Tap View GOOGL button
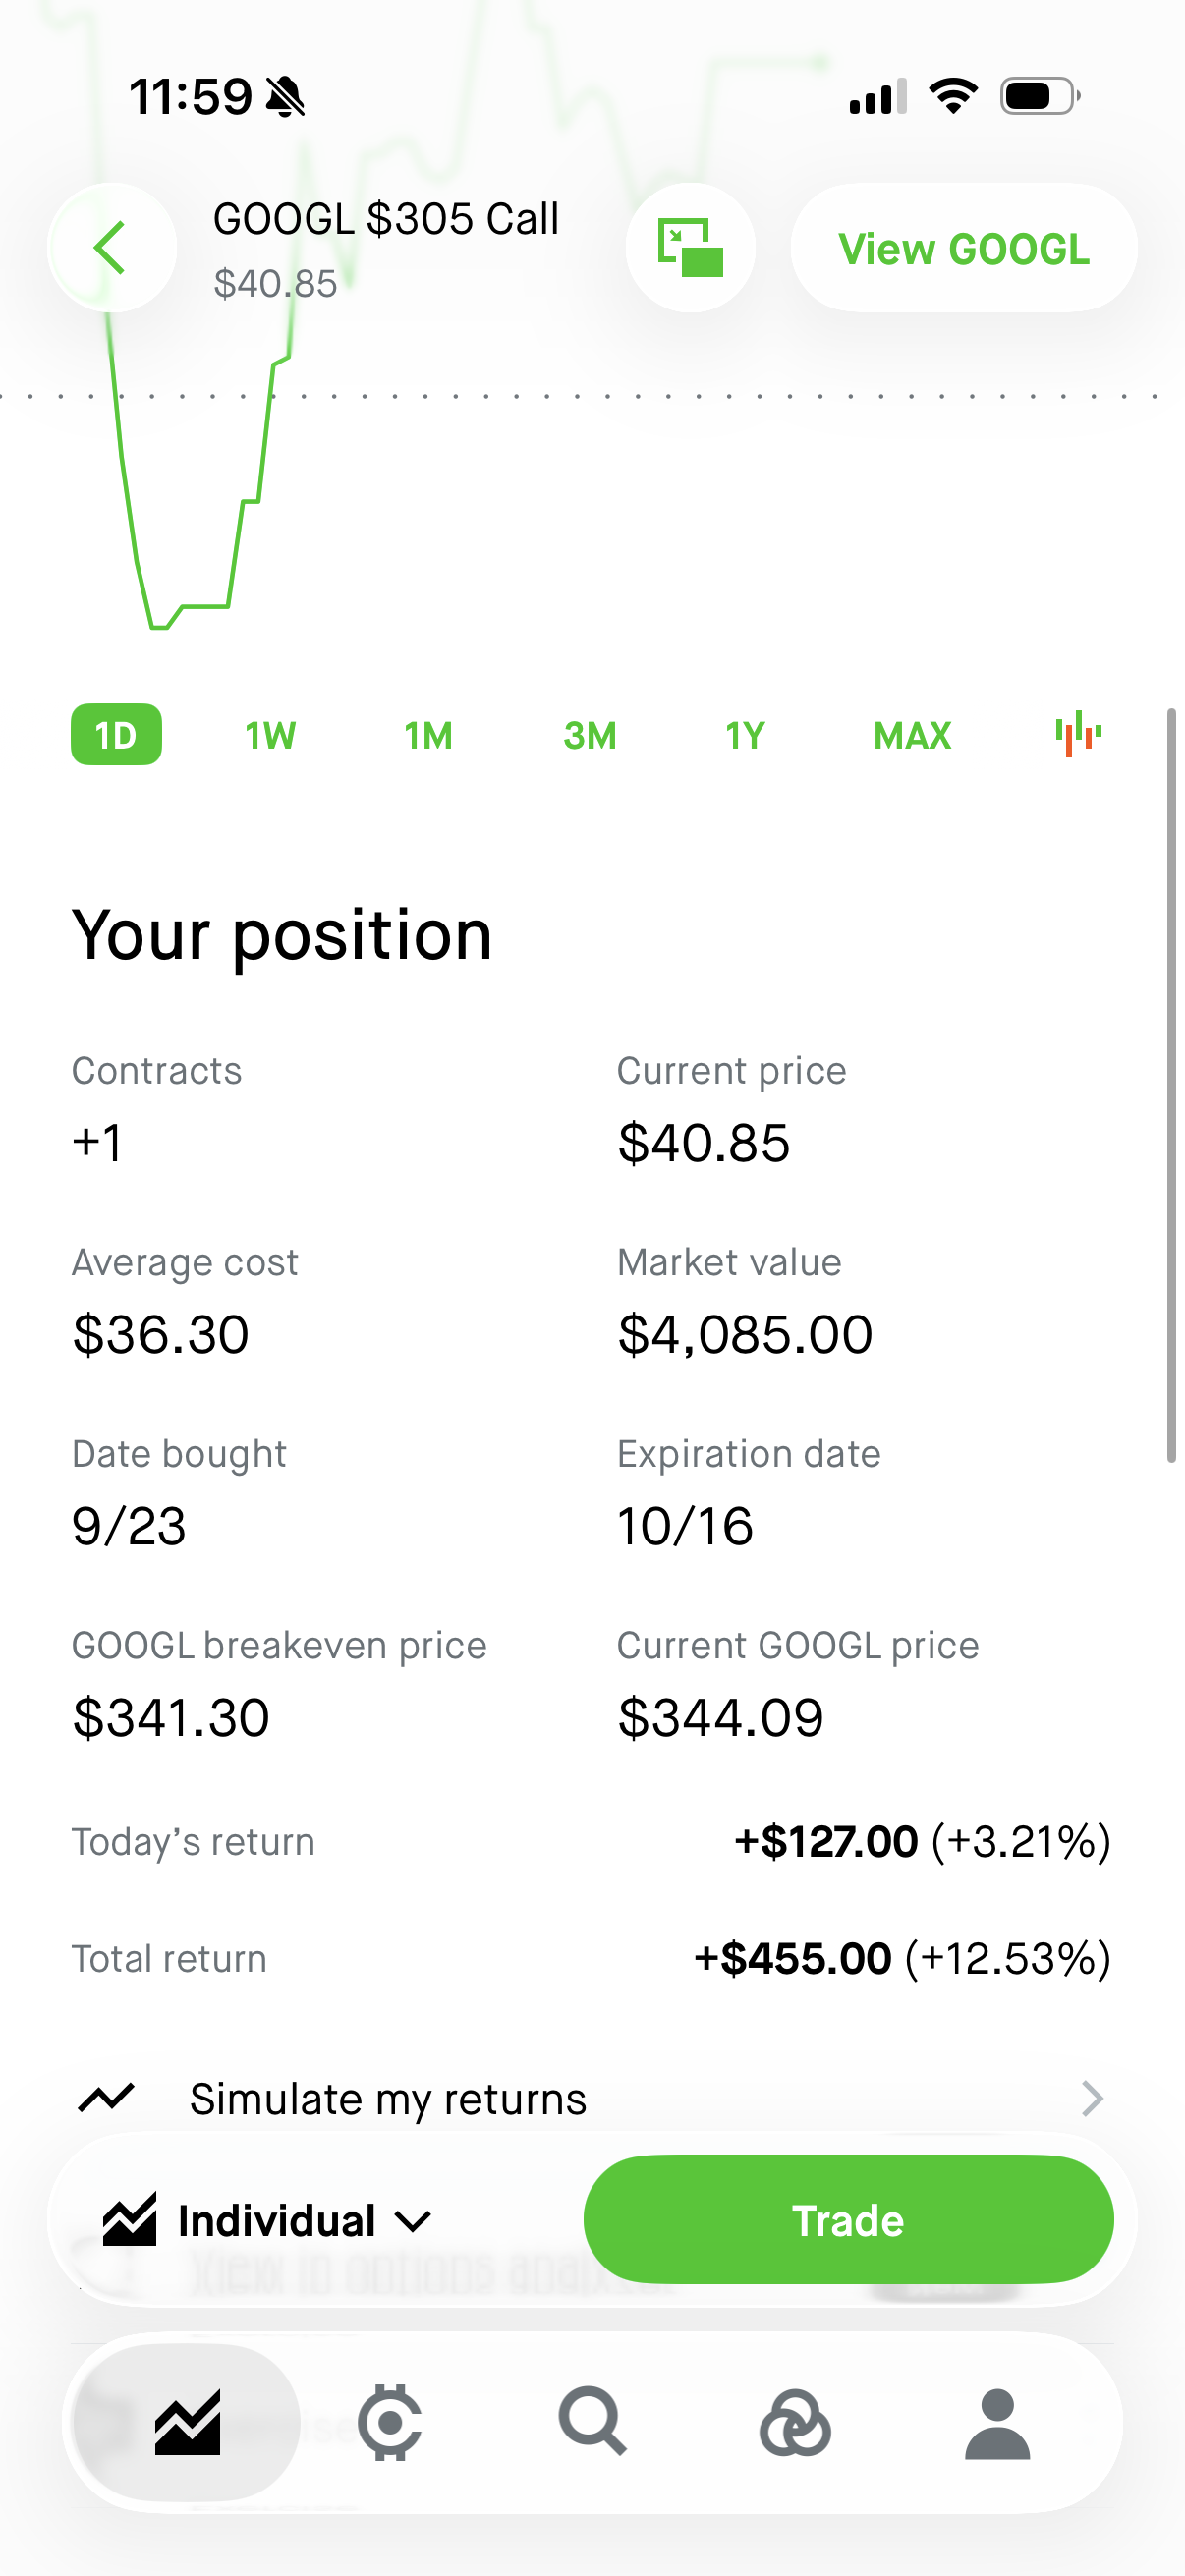This screenshot has width=1185, height=2576. click(x=963, y=248)
